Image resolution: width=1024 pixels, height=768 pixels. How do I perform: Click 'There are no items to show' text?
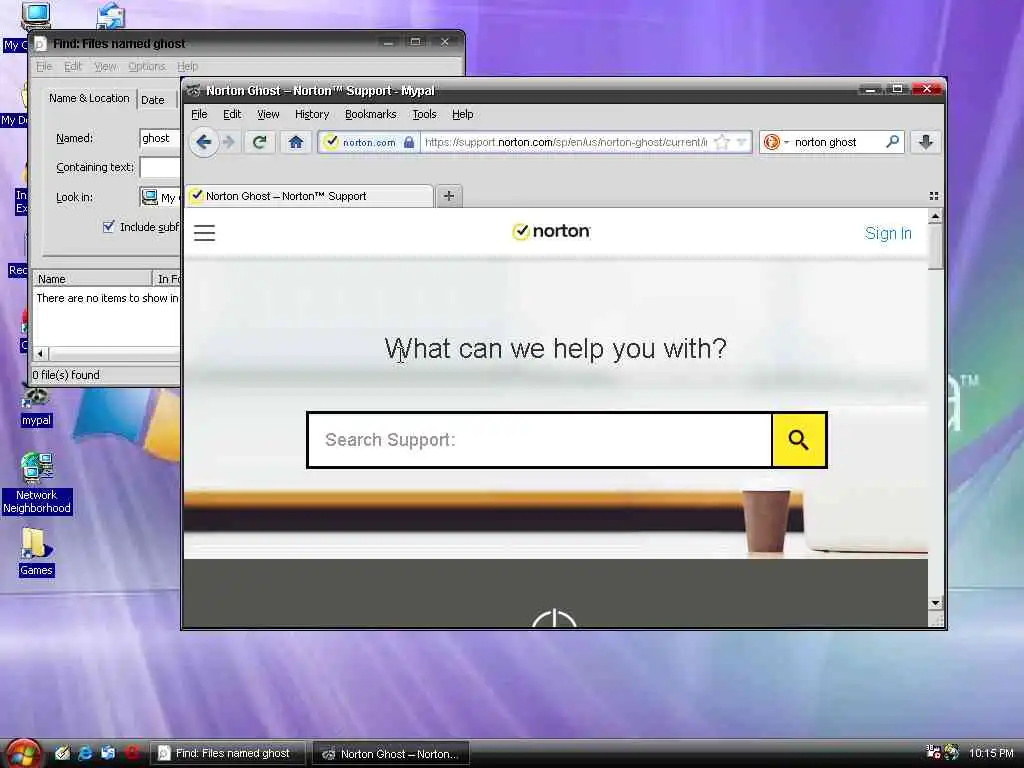pyautogui.click(x=108, y=298)
